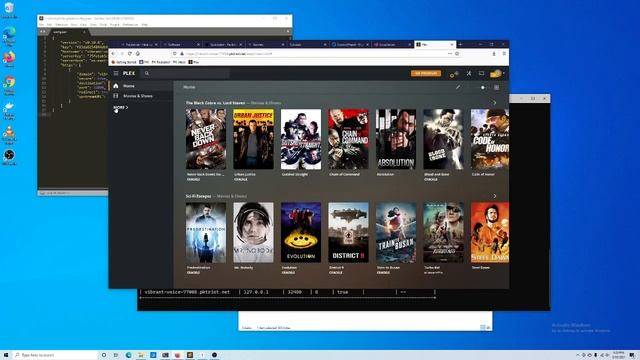Screen dimensions: 640x360
Task: Open Sci-Fi Escapes heading link
Action: point(198,196)
